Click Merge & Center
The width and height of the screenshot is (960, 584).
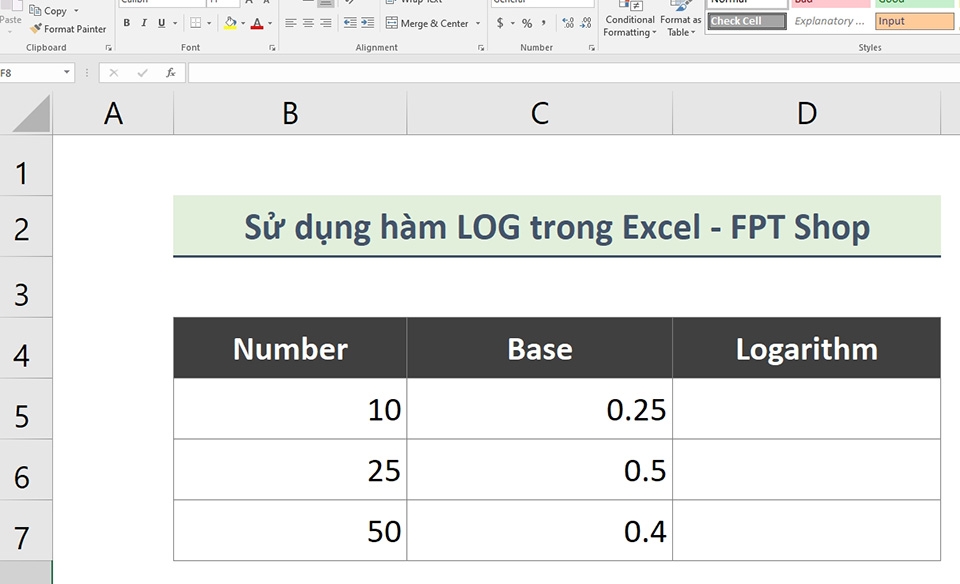click(x=427, y=23)
